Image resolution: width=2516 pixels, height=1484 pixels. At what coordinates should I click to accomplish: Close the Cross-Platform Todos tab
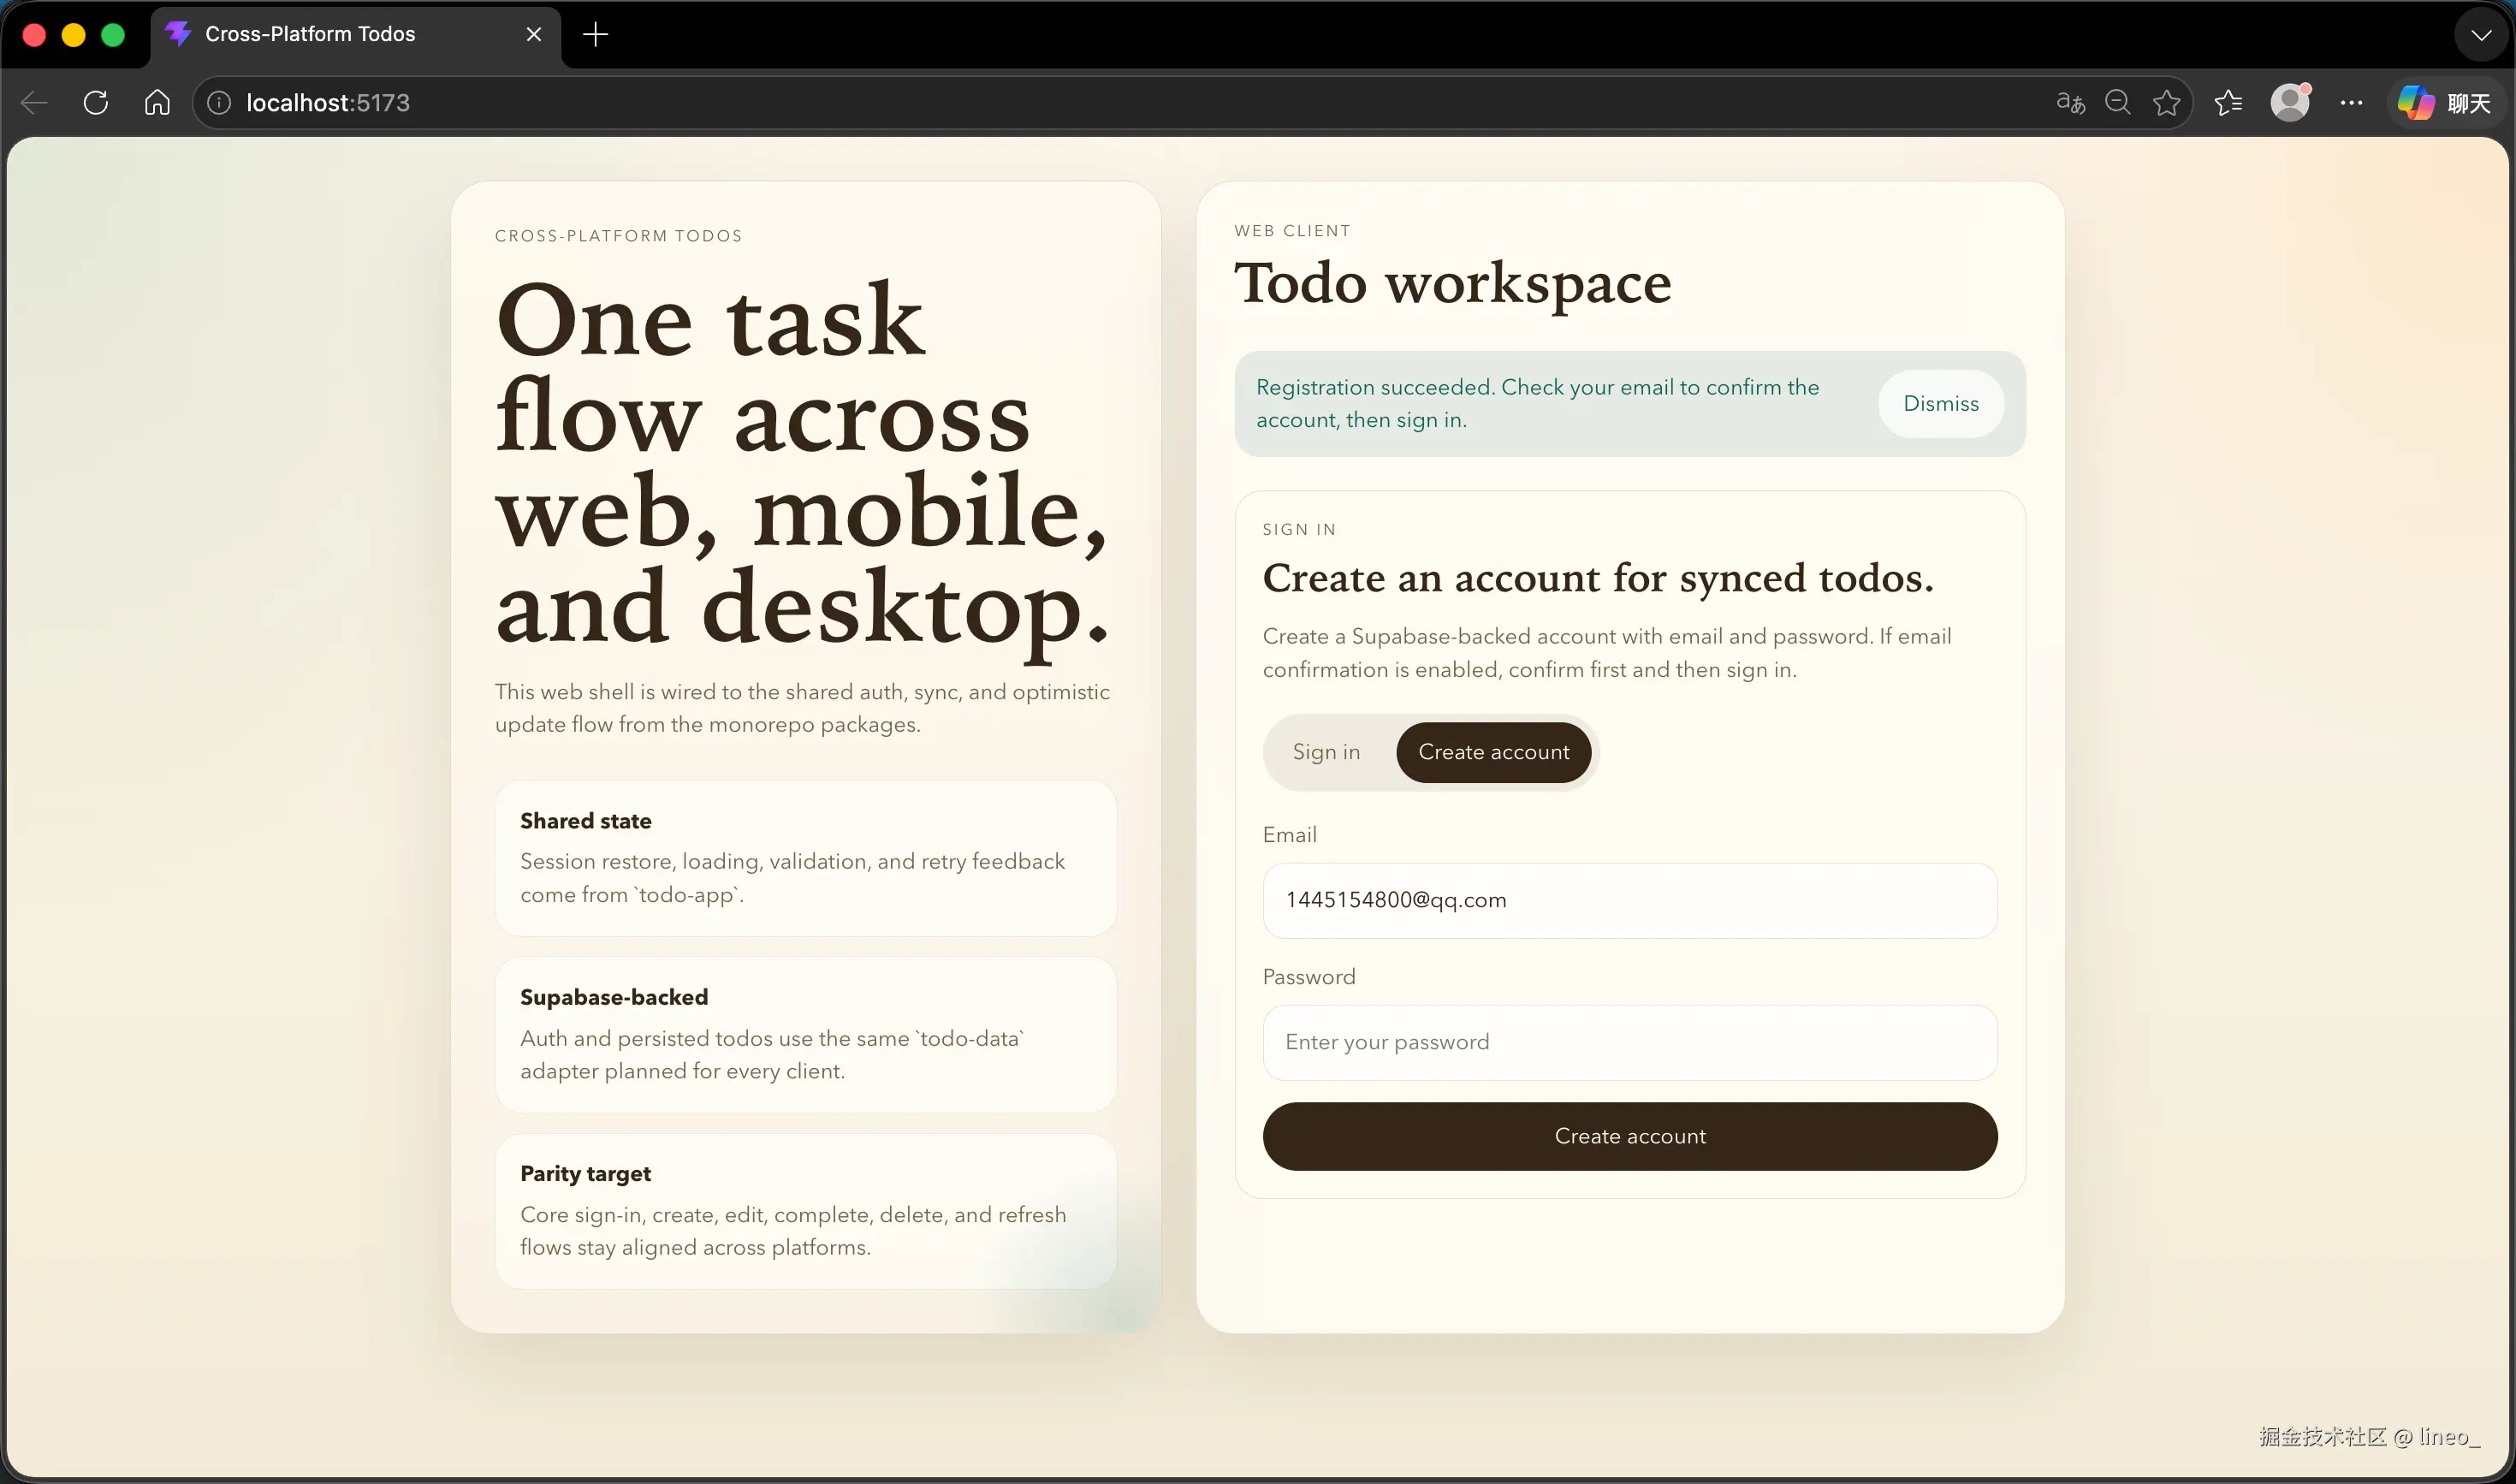tap(534, 35)
